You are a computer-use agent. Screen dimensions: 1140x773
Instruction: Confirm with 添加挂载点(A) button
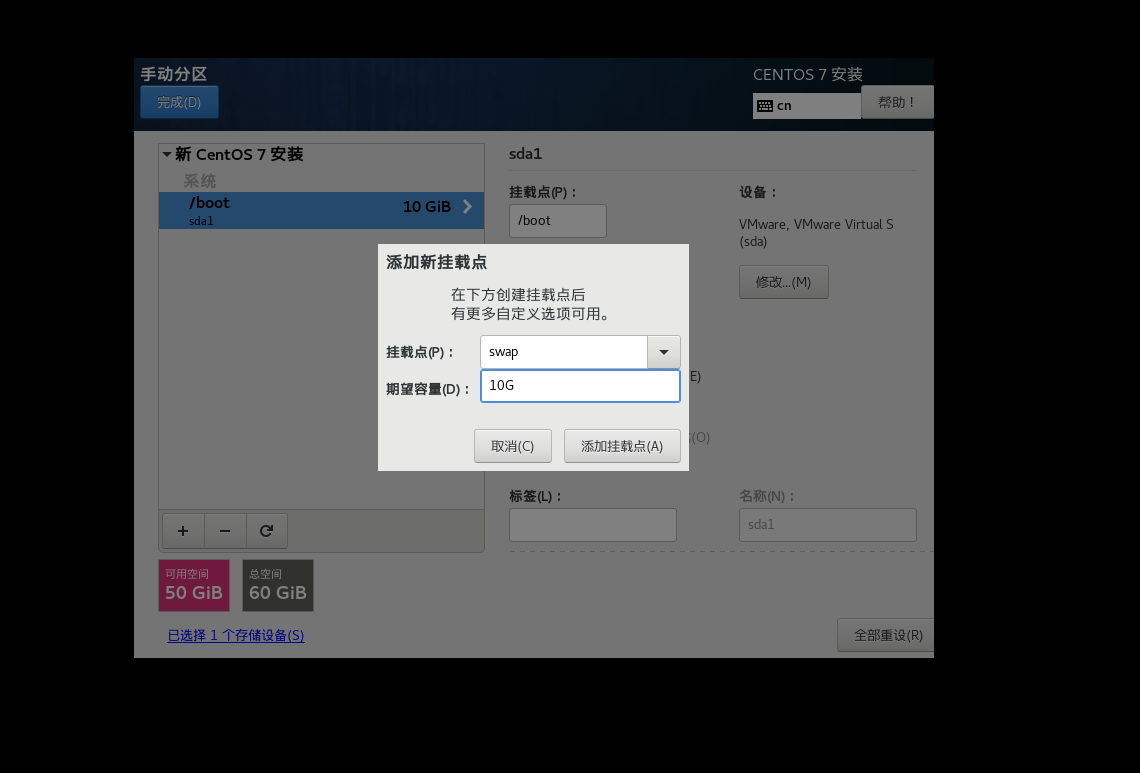[x=622, y=445]
